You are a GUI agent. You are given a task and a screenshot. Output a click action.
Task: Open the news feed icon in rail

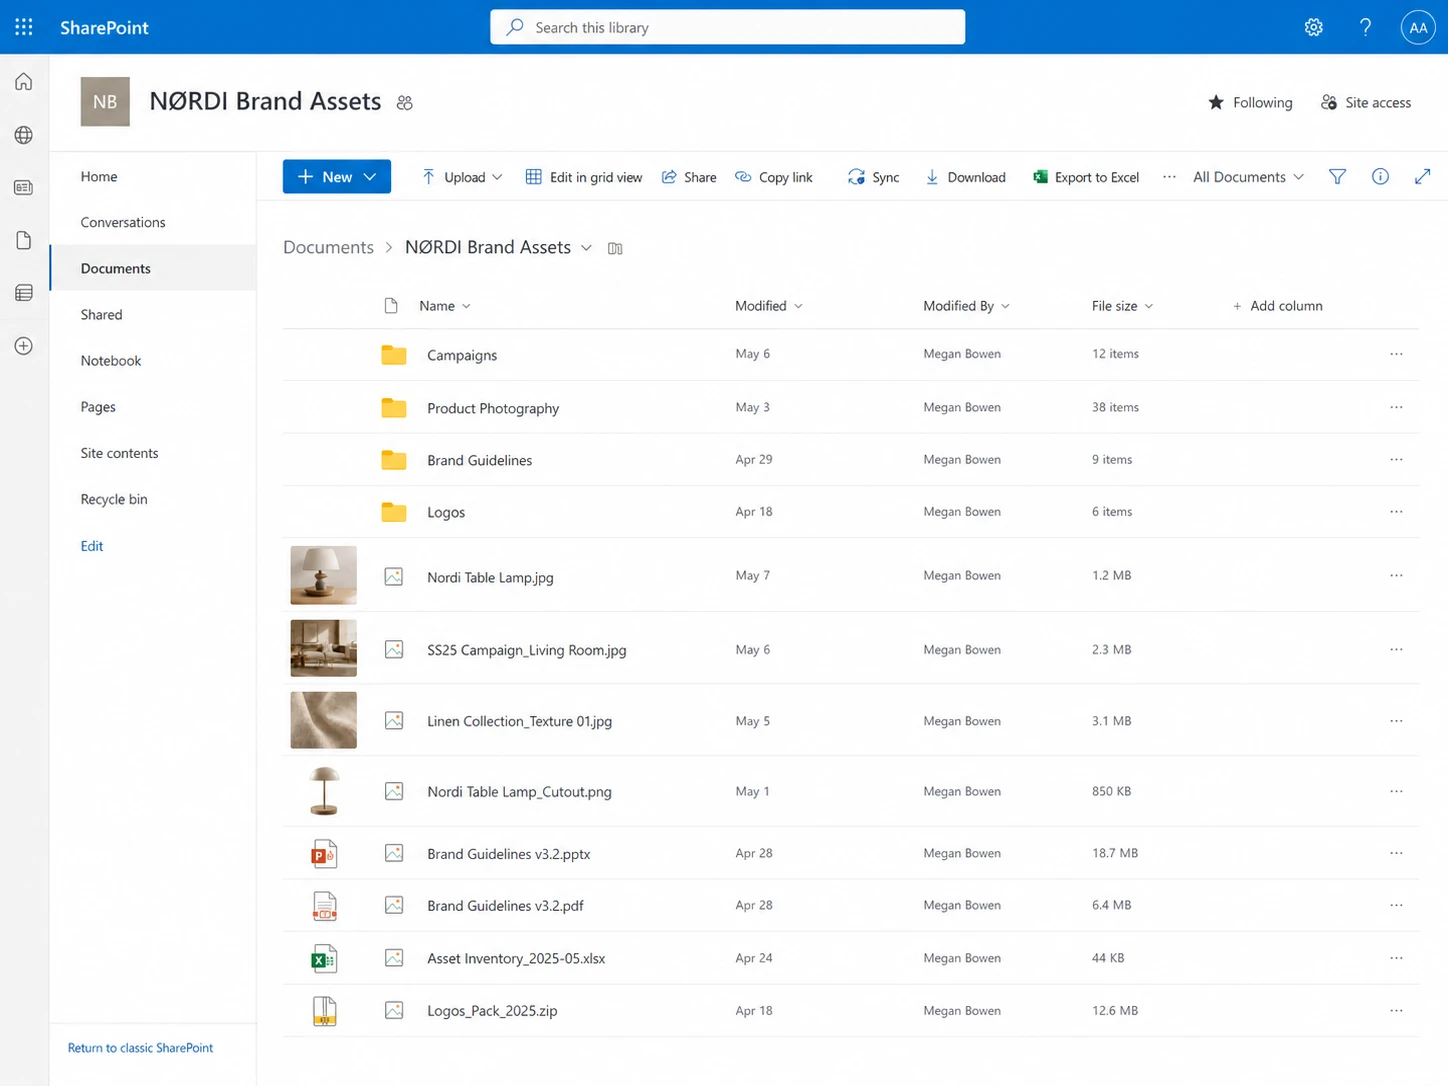tap(24, 187)
